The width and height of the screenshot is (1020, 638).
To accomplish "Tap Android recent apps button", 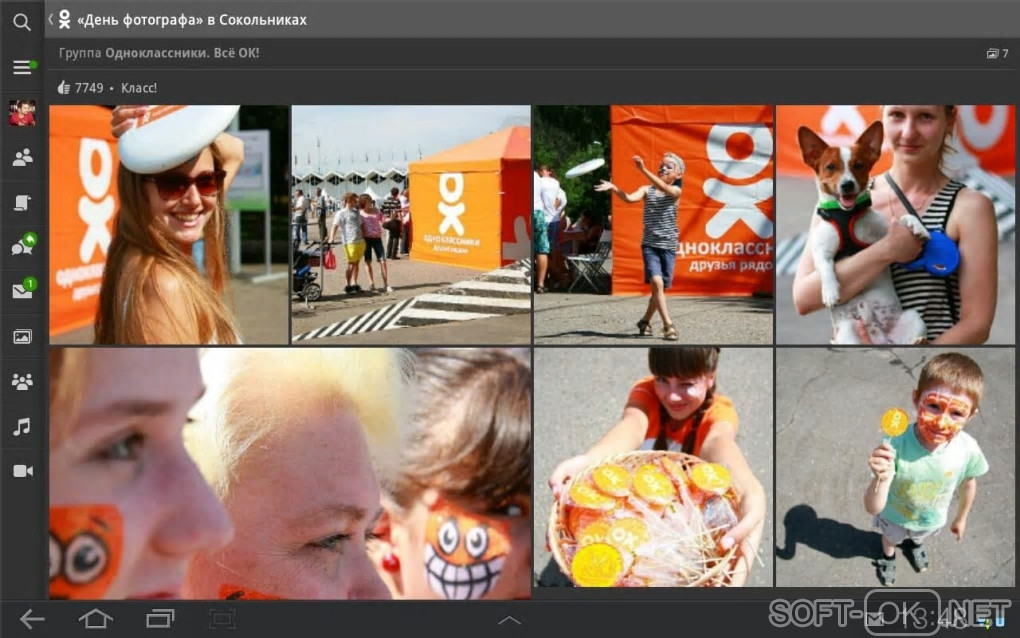I will [160, 618].
